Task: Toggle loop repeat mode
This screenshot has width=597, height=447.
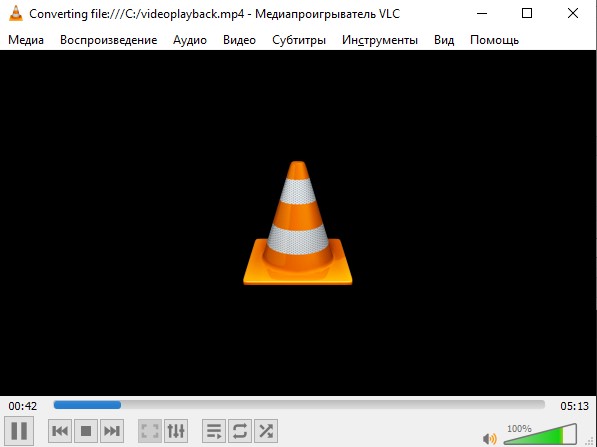Action: (x=240, y=431)
